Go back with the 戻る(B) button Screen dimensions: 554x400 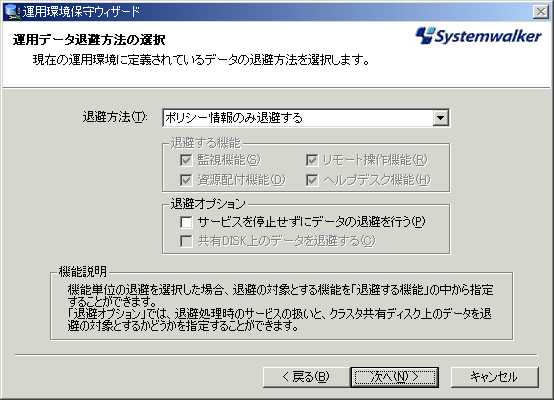306,377
